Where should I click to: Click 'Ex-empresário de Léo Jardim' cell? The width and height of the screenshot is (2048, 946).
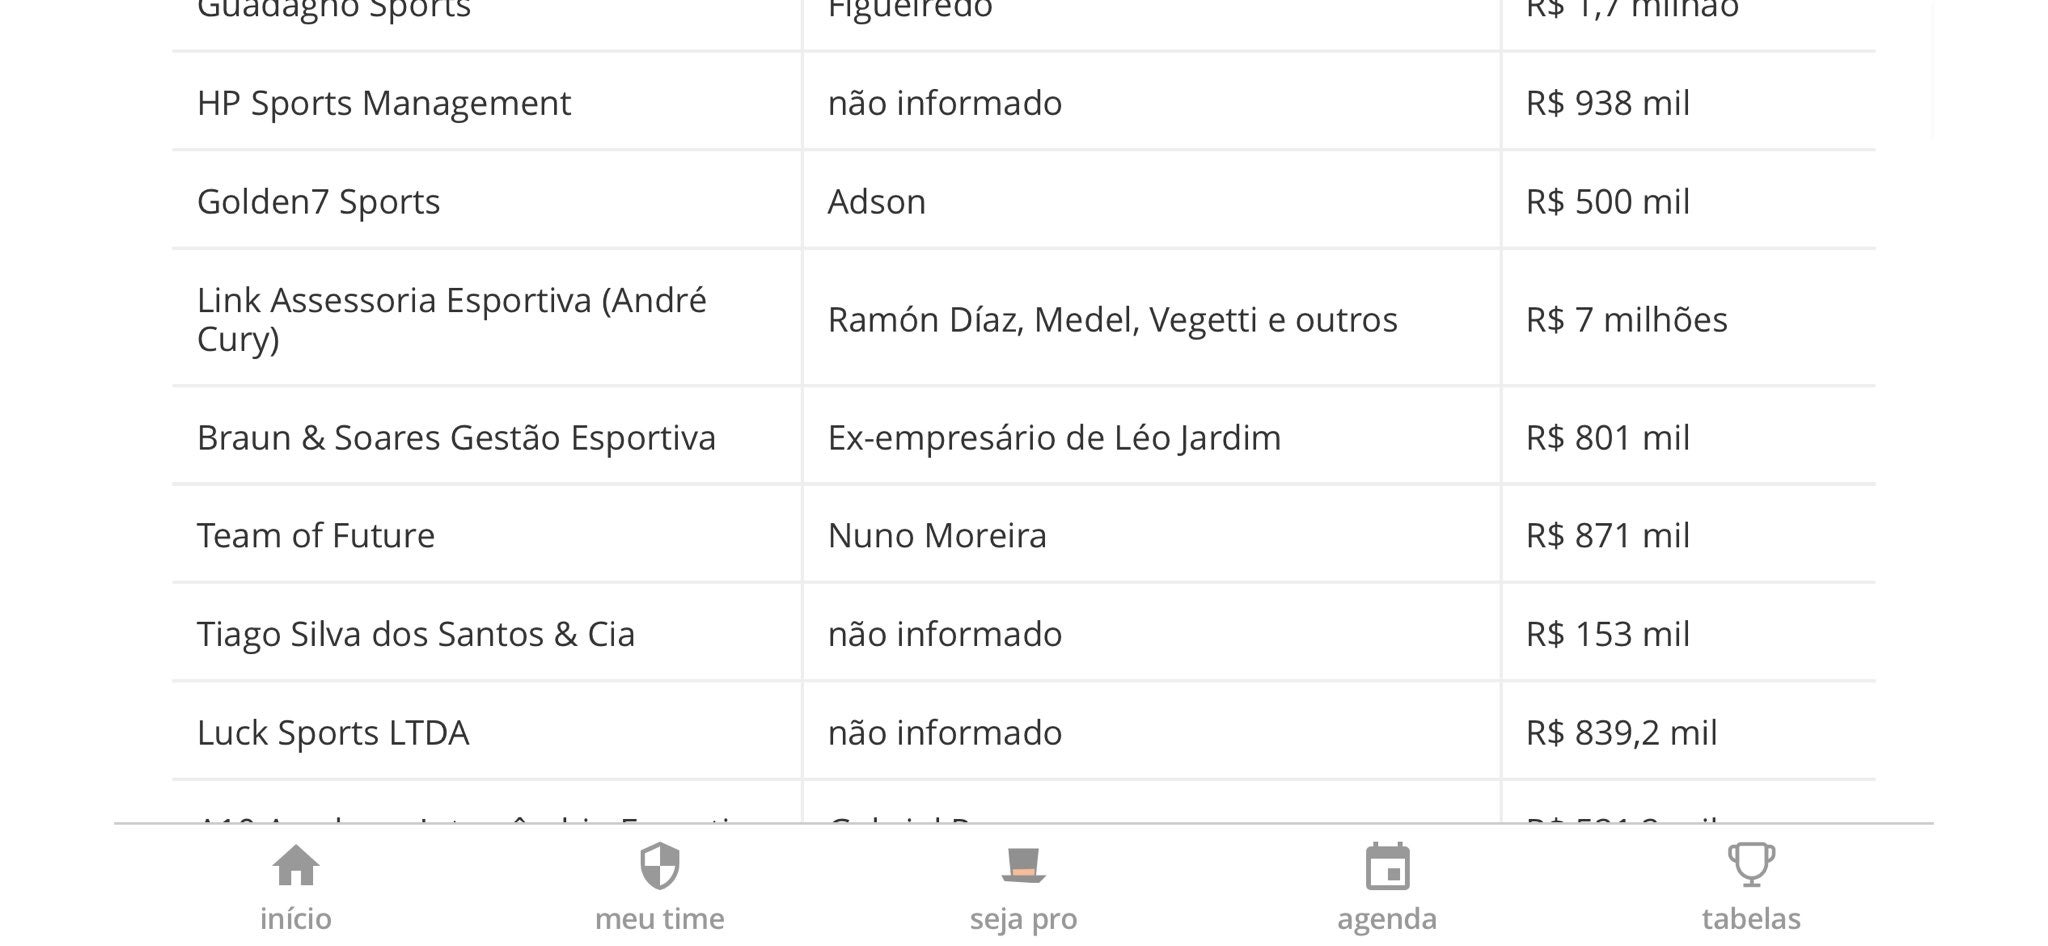[x=1151, y=436]
